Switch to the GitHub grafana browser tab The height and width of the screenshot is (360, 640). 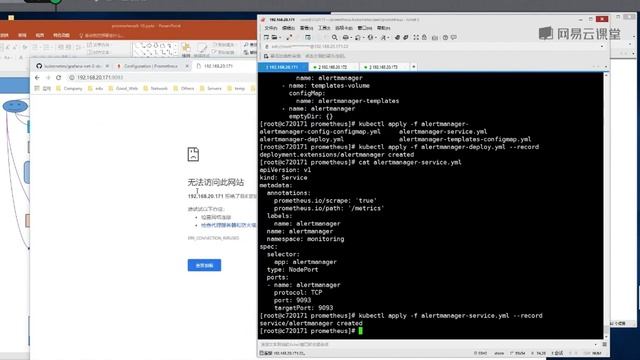tap(73, 66)
